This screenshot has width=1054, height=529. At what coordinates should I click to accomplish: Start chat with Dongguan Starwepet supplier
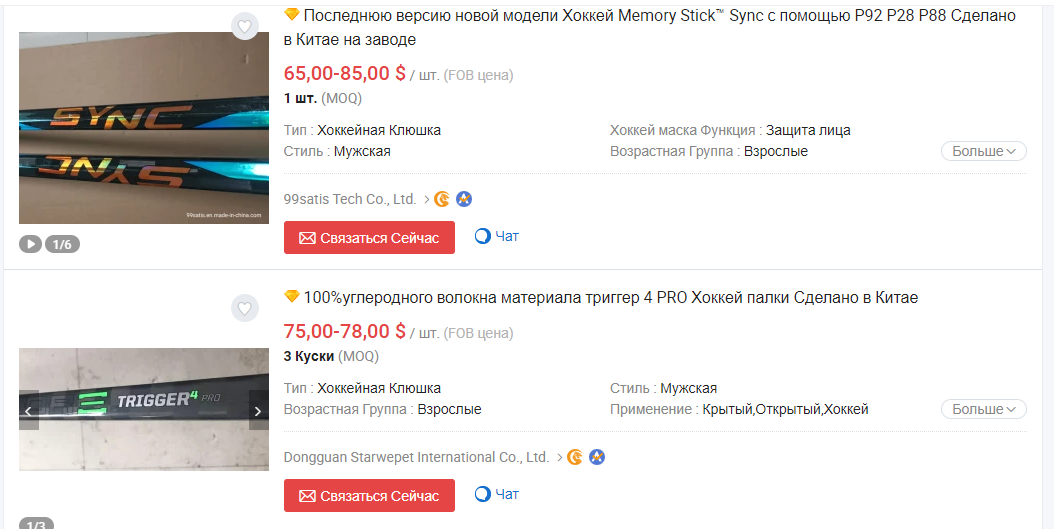(497, 495)
